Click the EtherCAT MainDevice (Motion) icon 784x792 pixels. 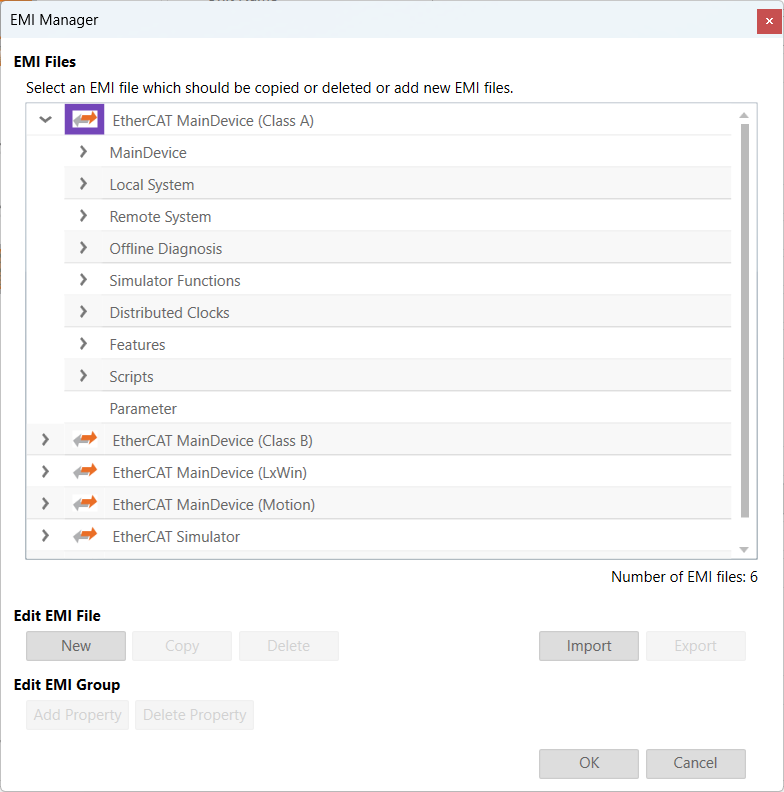(x=85, y=504)
